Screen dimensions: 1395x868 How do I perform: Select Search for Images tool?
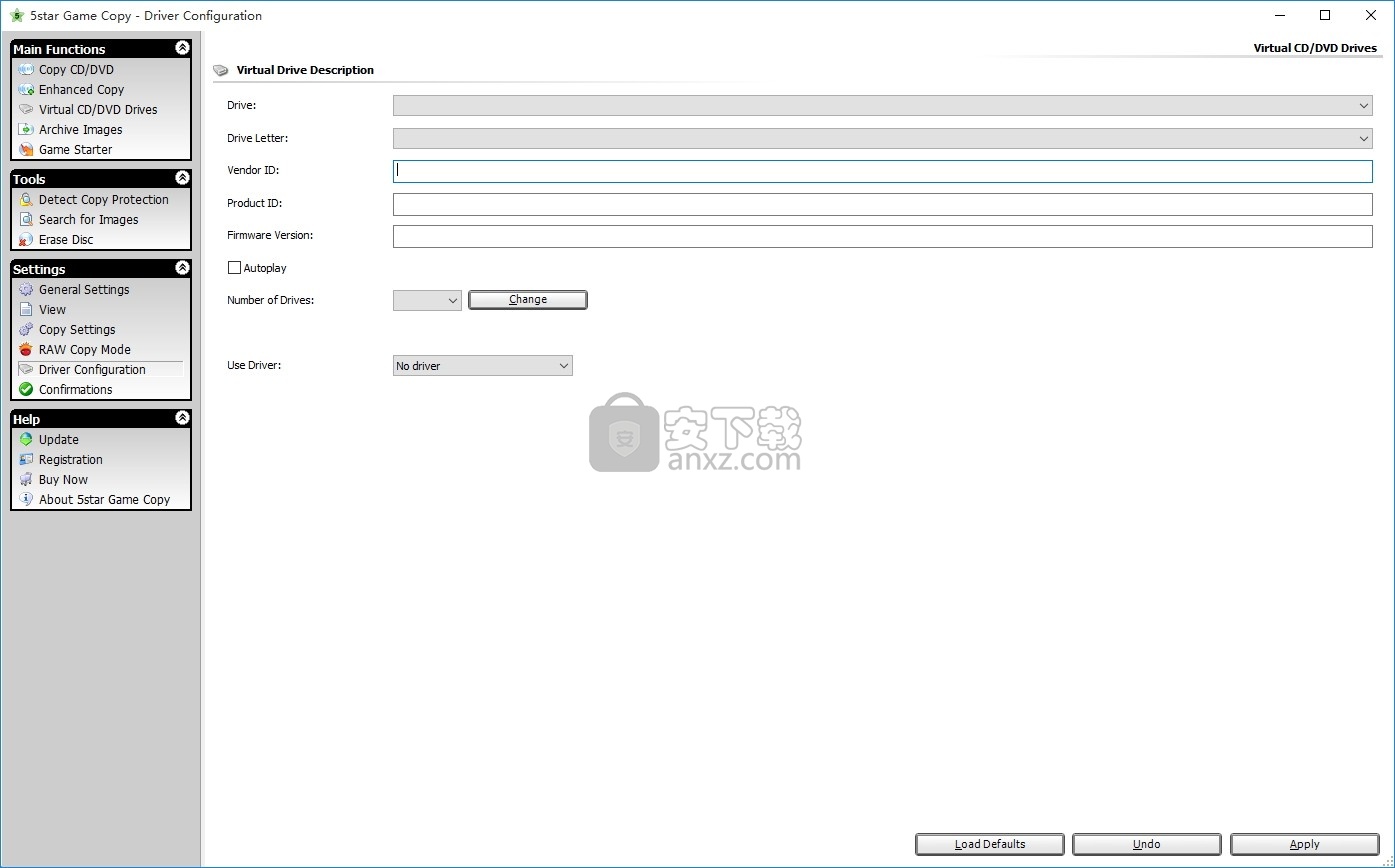coord(88,219)
